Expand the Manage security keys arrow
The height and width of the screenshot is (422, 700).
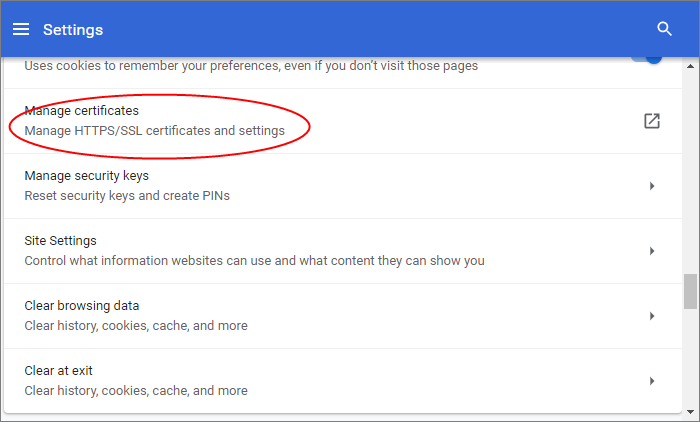[652, 186]
